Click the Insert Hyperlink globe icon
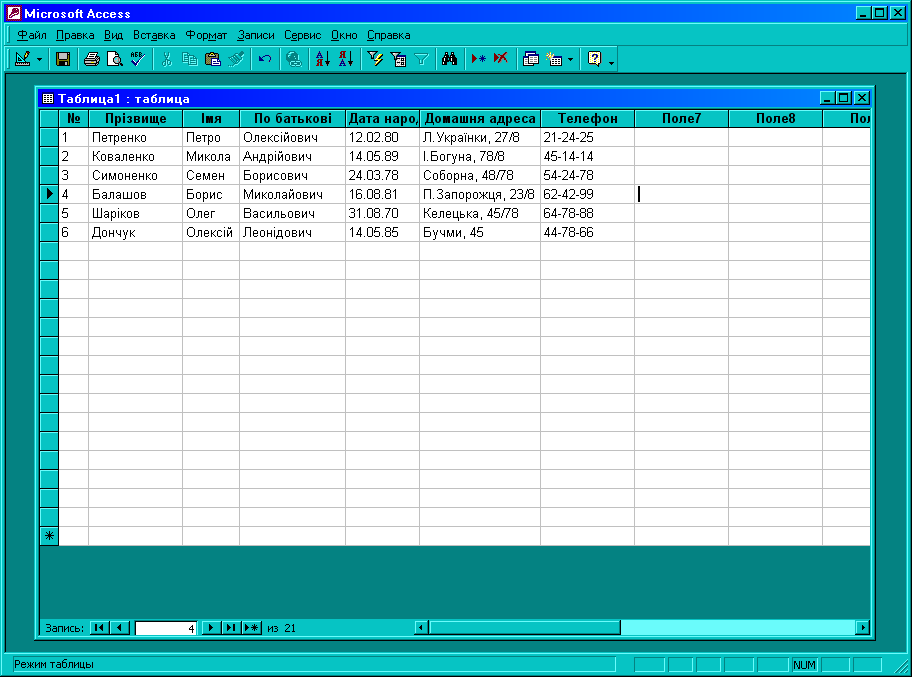The width and height of the screenshot is (912, 677). 294,59
